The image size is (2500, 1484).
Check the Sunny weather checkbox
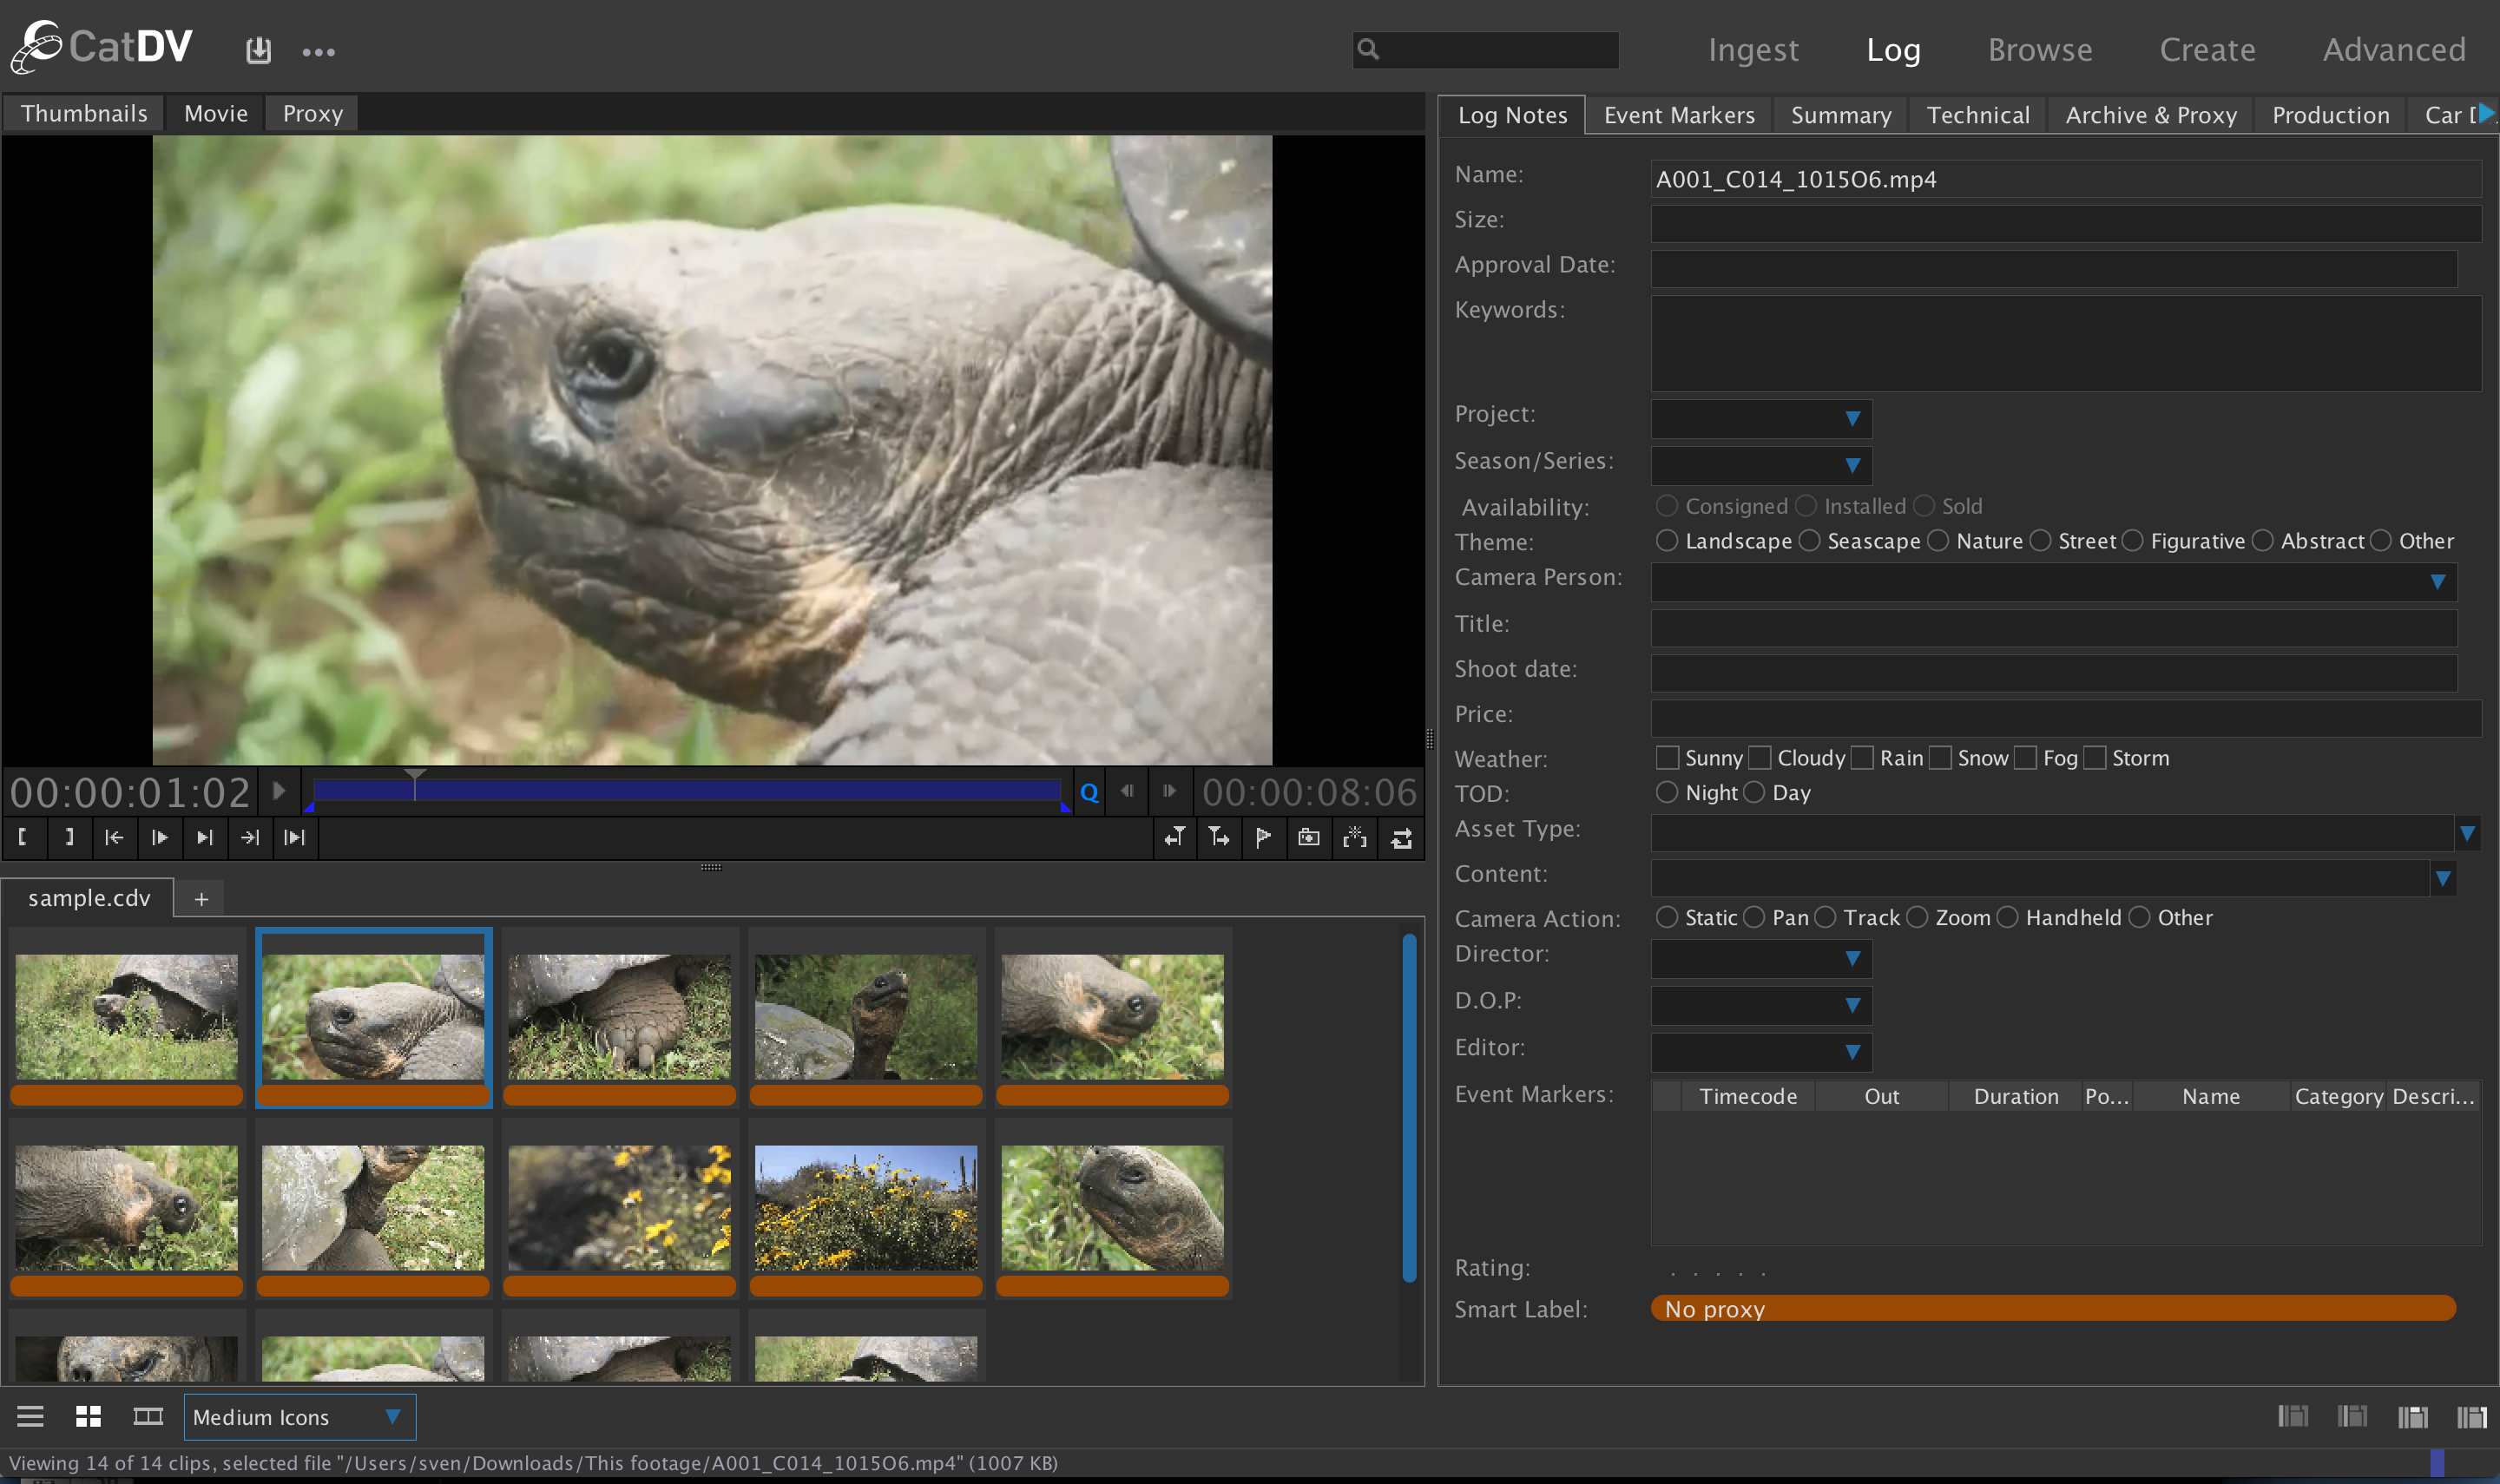click(x=1668, y=757)
